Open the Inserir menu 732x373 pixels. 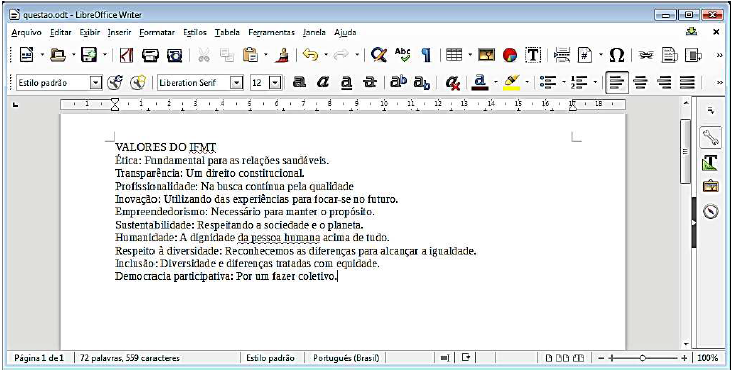tap(120, 32)
